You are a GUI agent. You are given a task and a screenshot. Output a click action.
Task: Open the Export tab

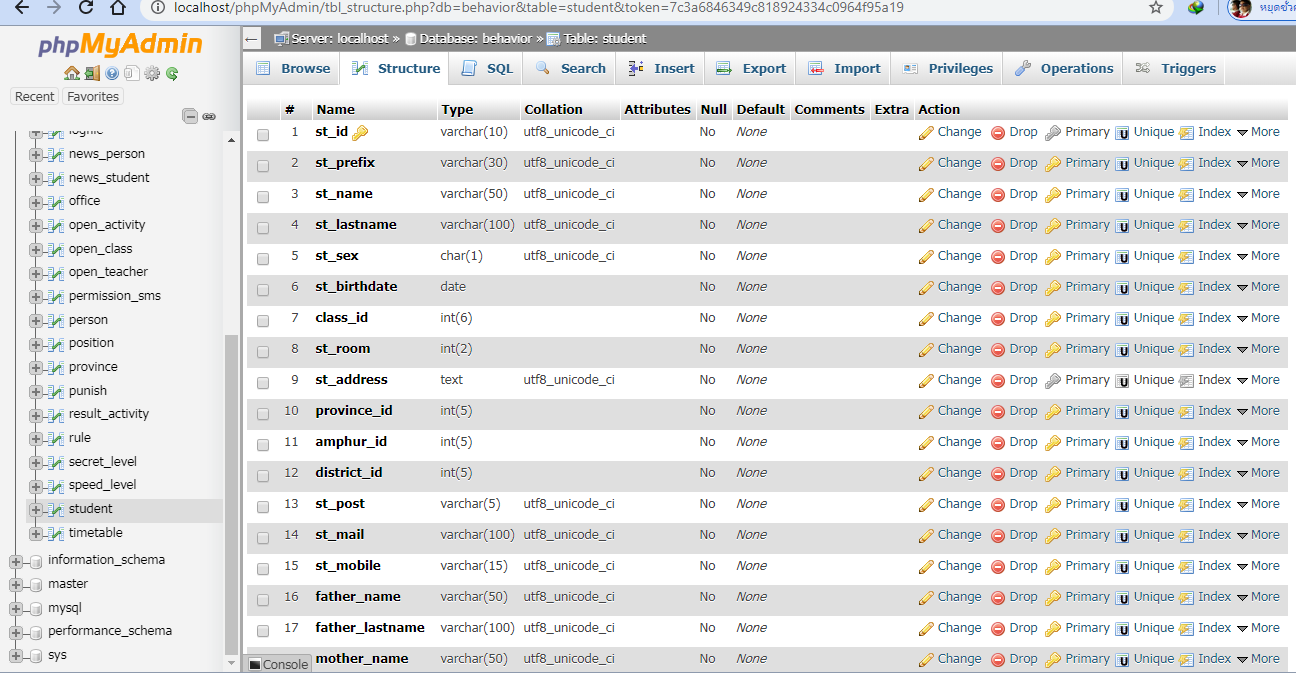(751, 69)
